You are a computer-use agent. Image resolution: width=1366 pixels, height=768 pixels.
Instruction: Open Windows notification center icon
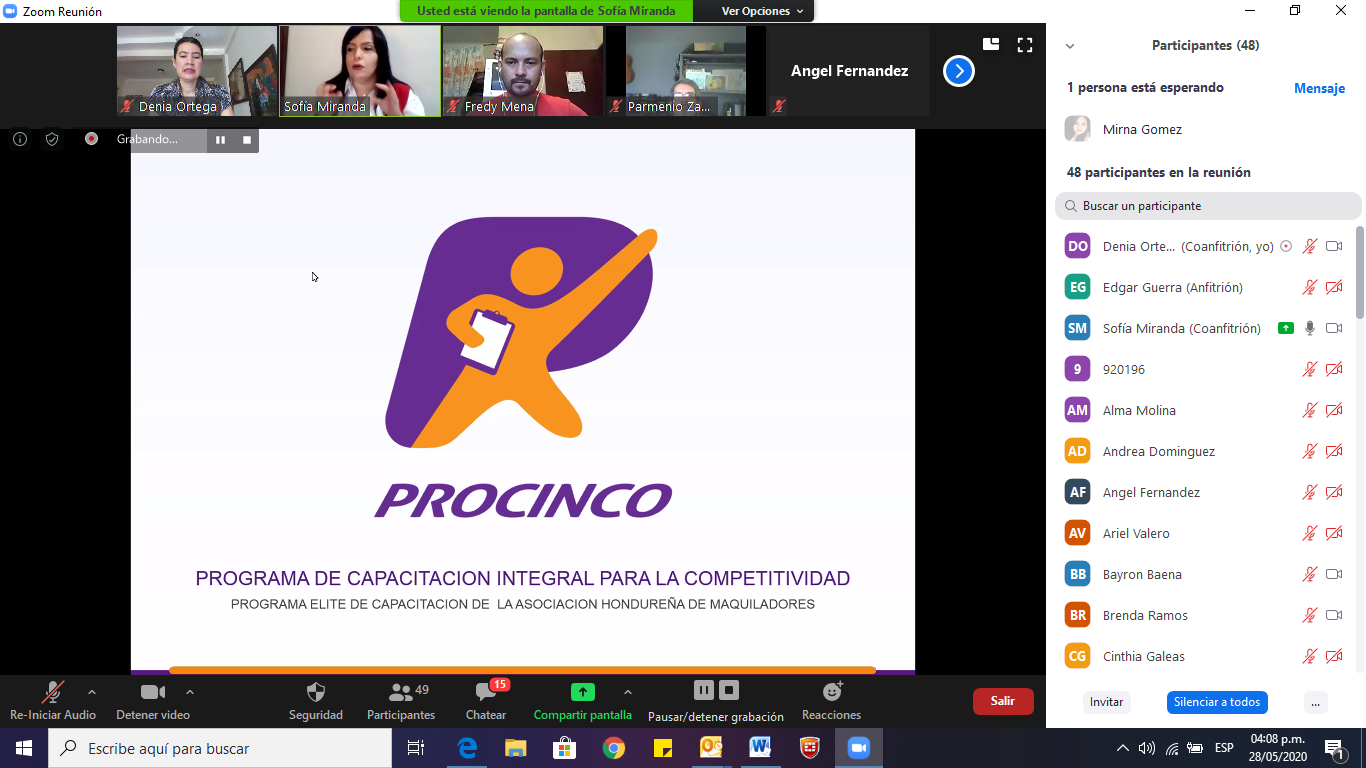click(1335, 748)
